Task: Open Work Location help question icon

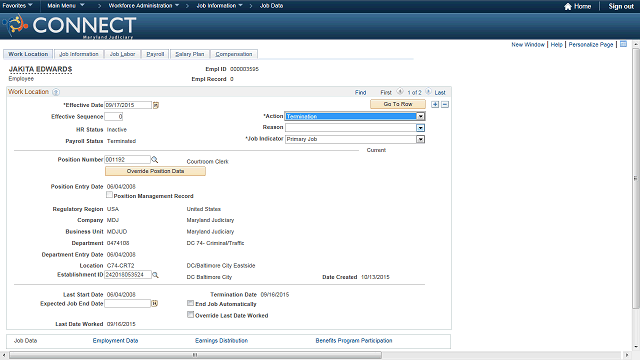Action: click(x=56, y=92)
